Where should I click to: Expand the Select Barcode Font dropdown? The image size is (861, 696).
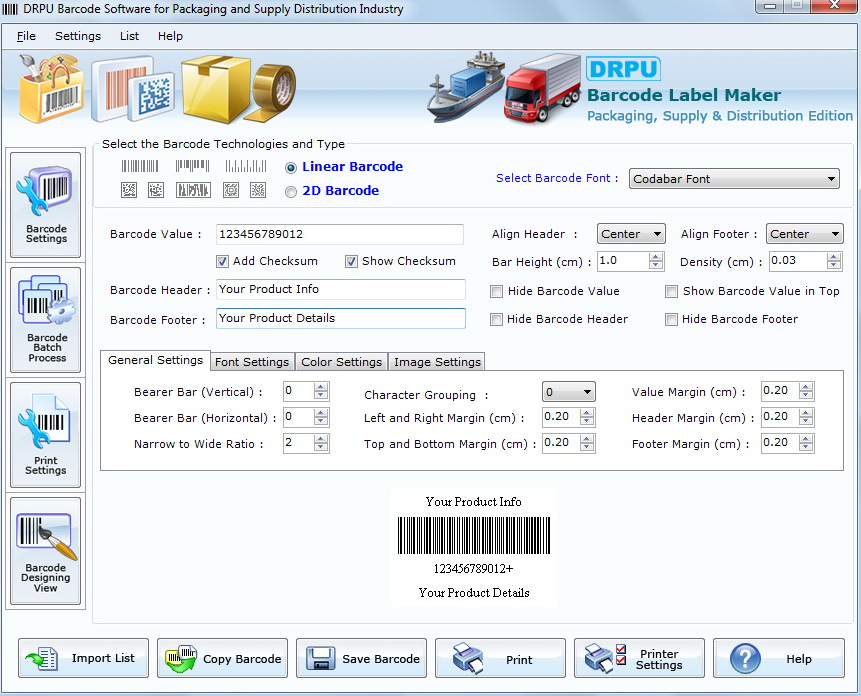pos(734,179)
